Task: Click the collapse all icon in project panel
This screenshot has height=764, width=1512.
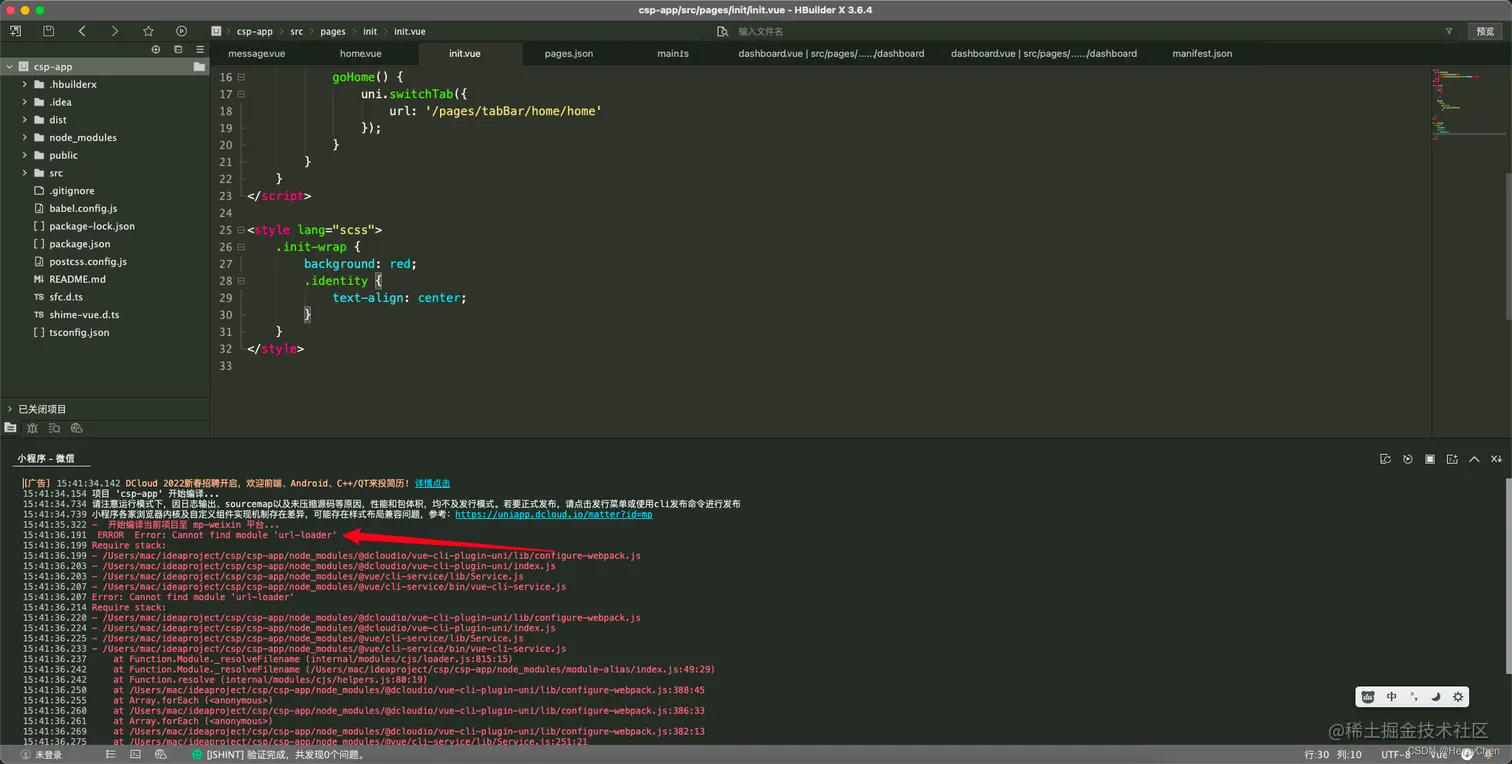Action: pyautogui.click(x=178, y=49)
